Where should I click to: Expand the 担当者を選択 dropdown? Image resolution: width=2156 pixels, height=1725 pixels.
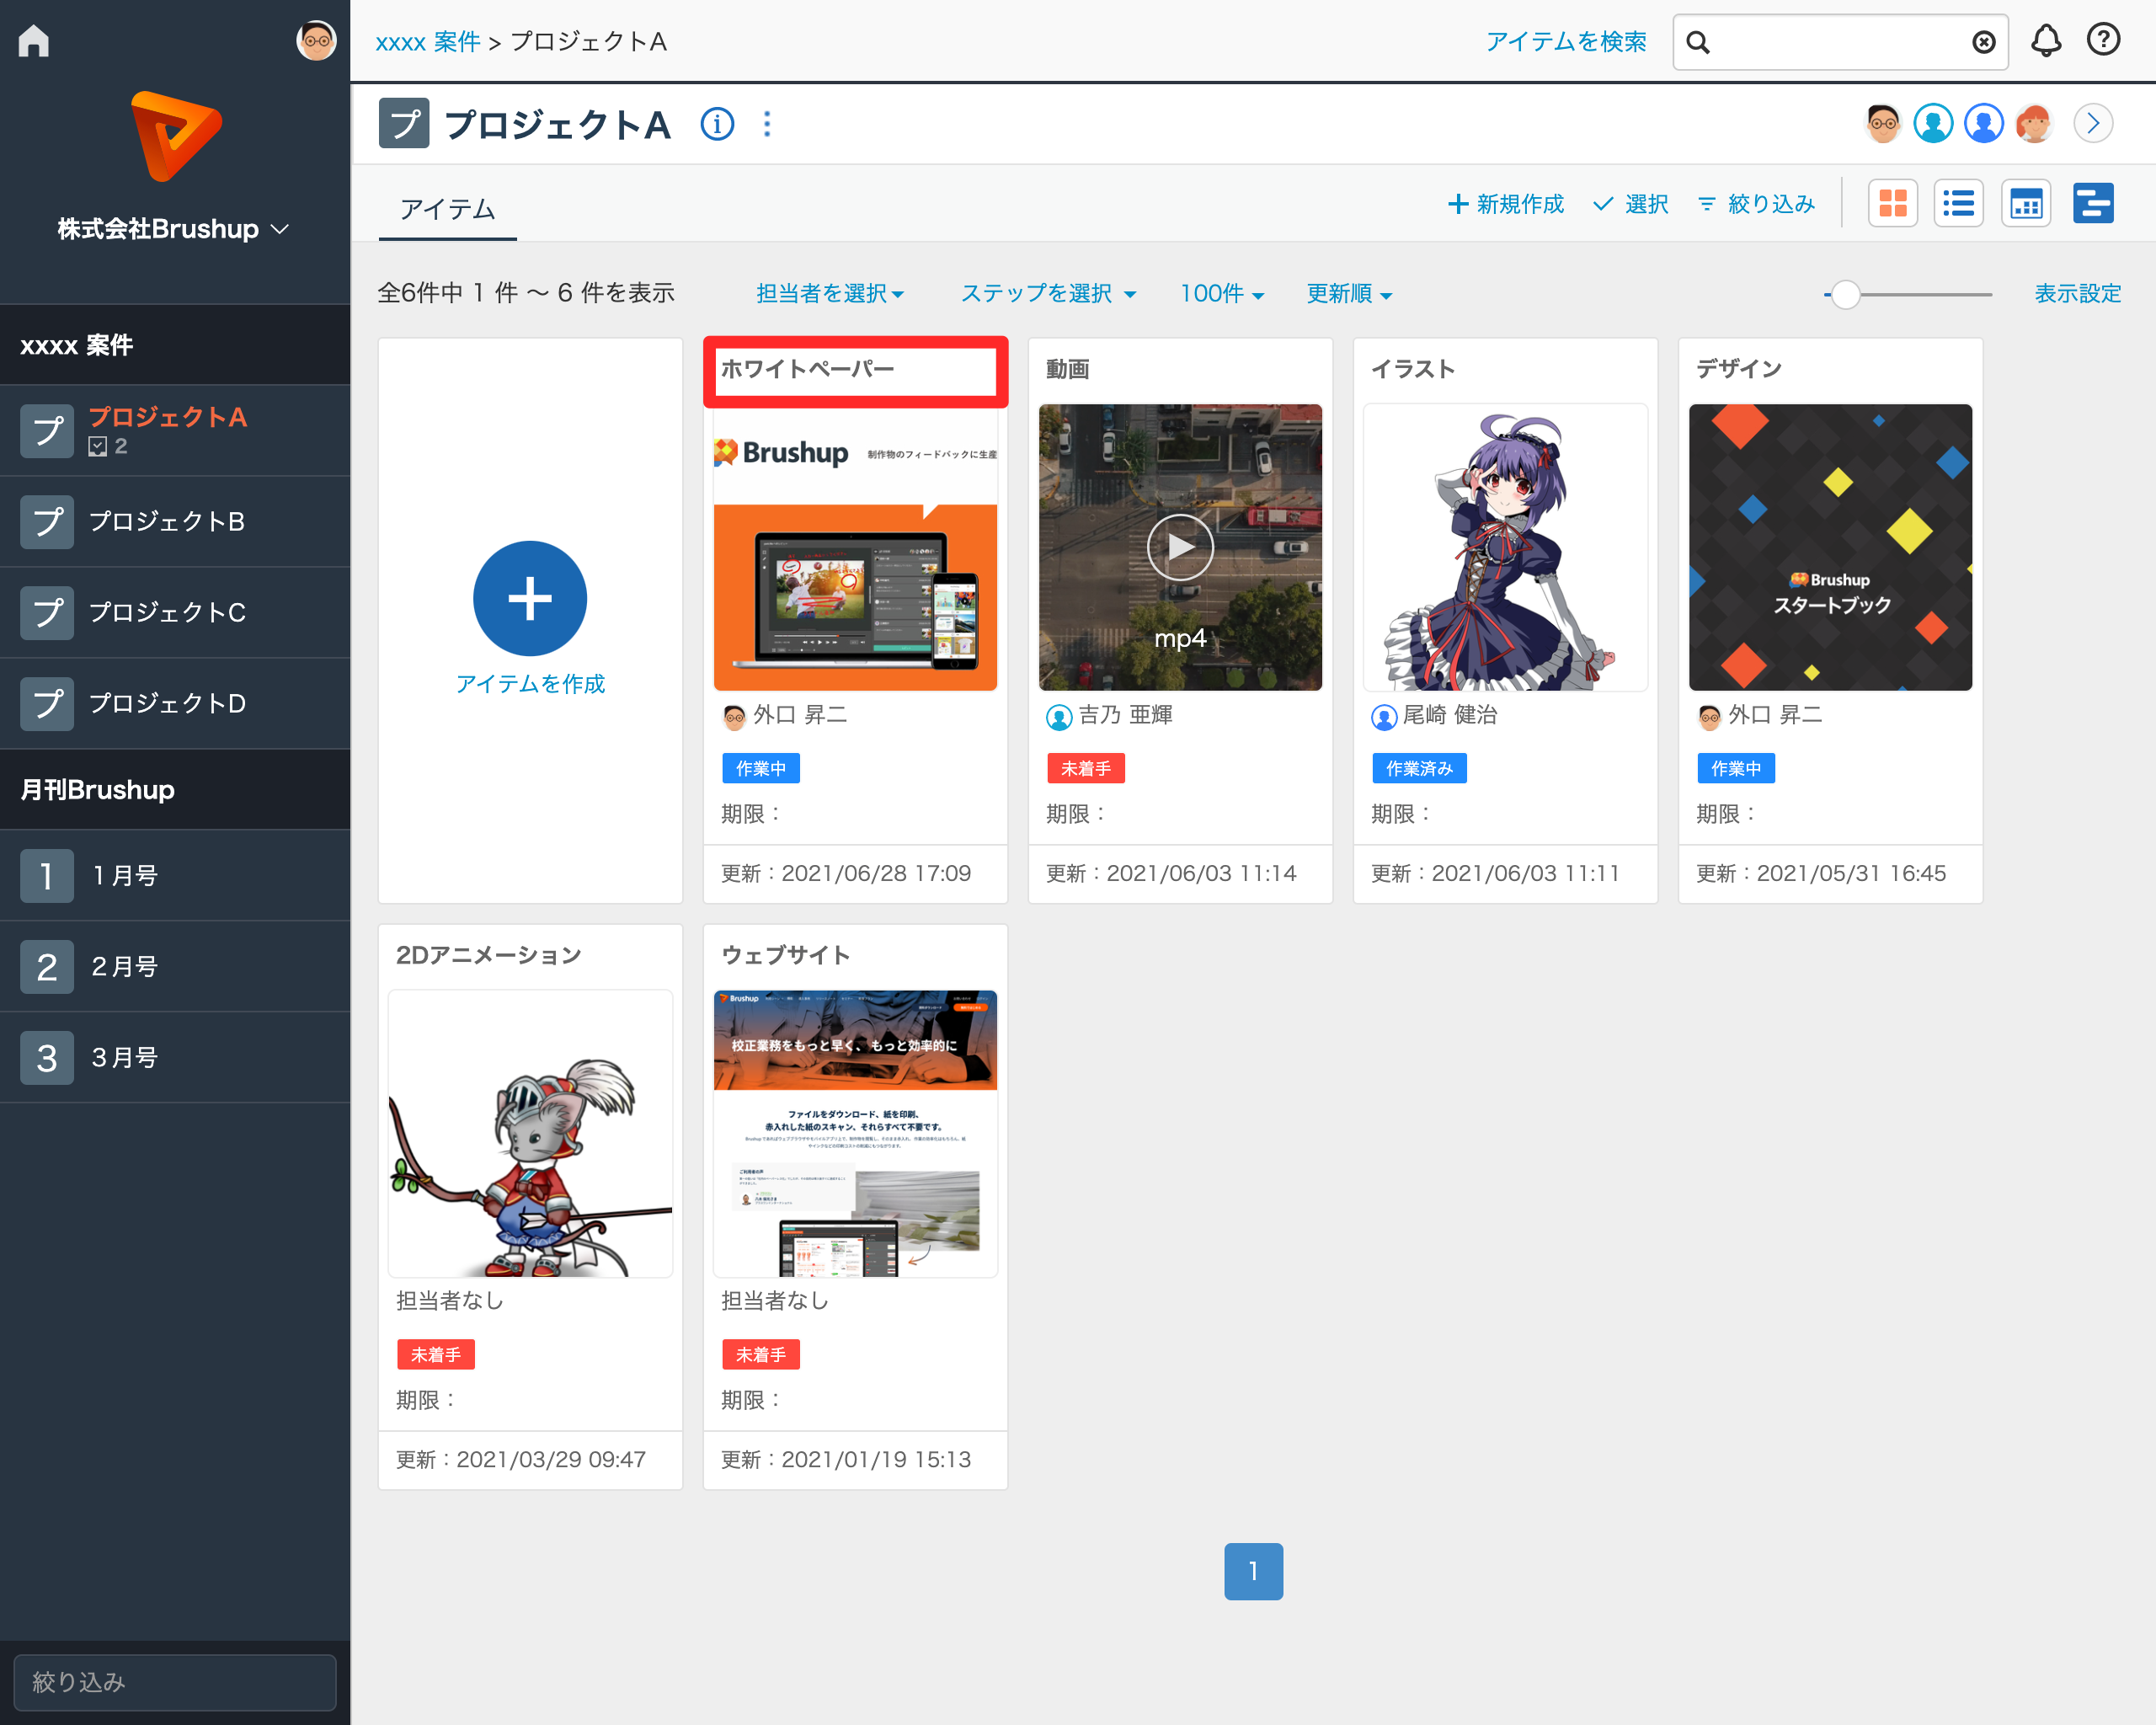[x=830, y=293]
